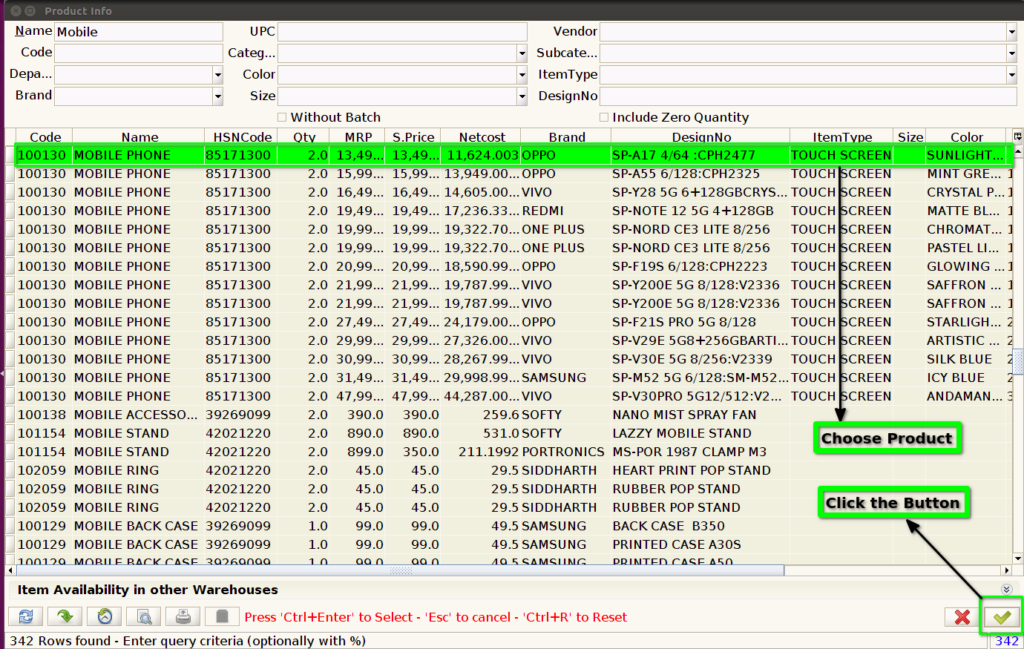Open the Brand filter dropdown arrow
Screen dimensions: 1024x649
(x=217, y=96)
